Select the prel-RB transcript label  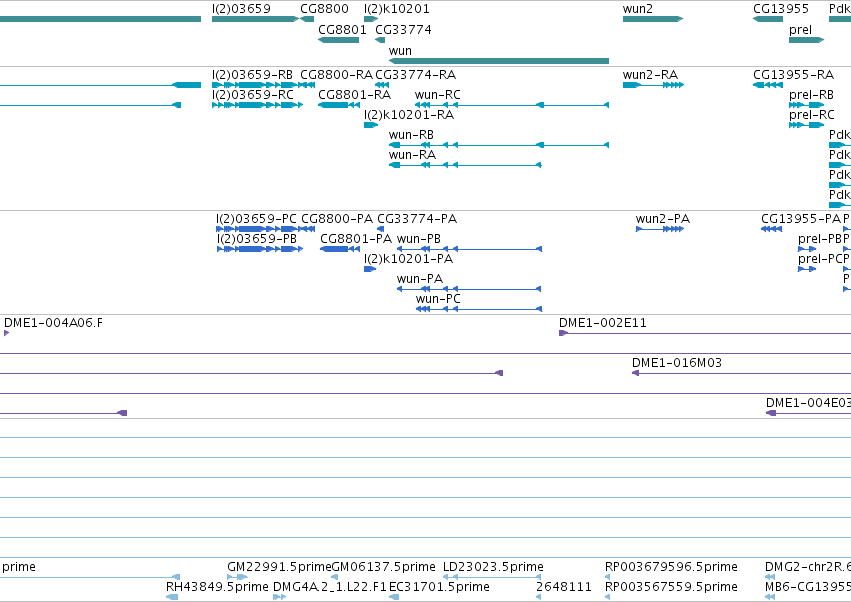click(811, 94)
